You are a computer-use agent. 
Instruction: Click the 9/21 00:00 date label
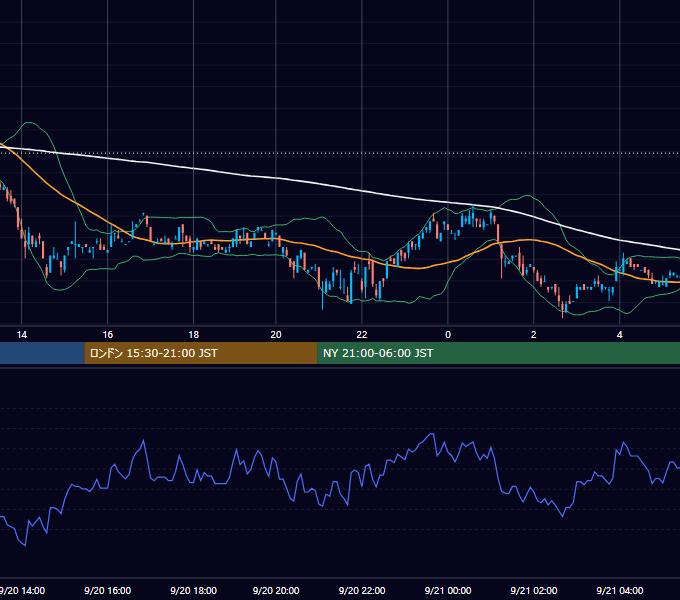[x=448, y=590]
